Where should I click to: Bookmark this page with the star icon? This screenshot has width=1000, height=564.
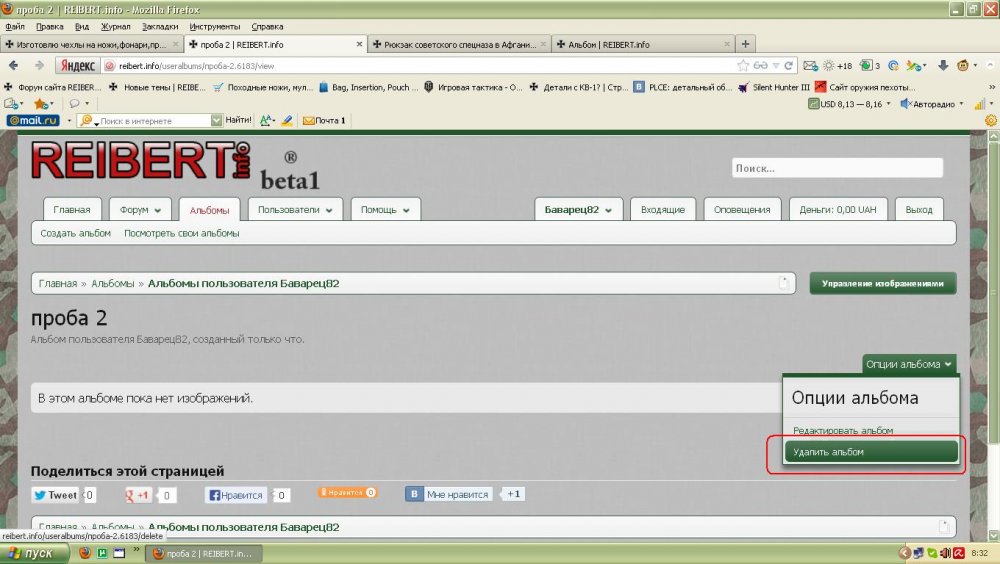(x=743, y=66)
